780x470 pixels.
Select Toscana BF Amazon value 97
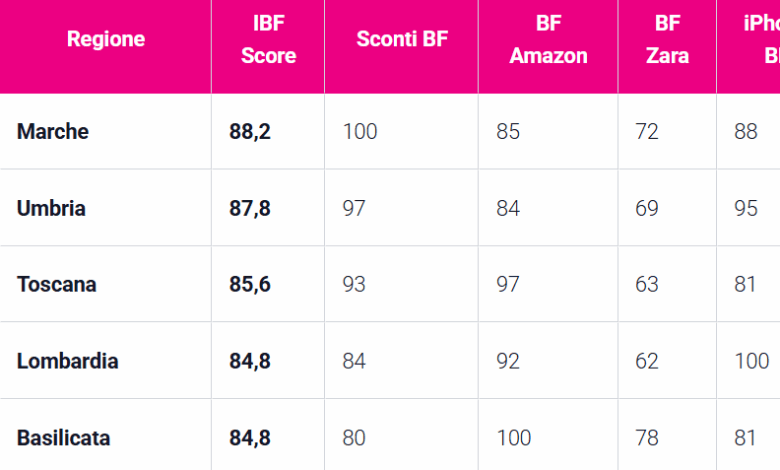[508, 284]
